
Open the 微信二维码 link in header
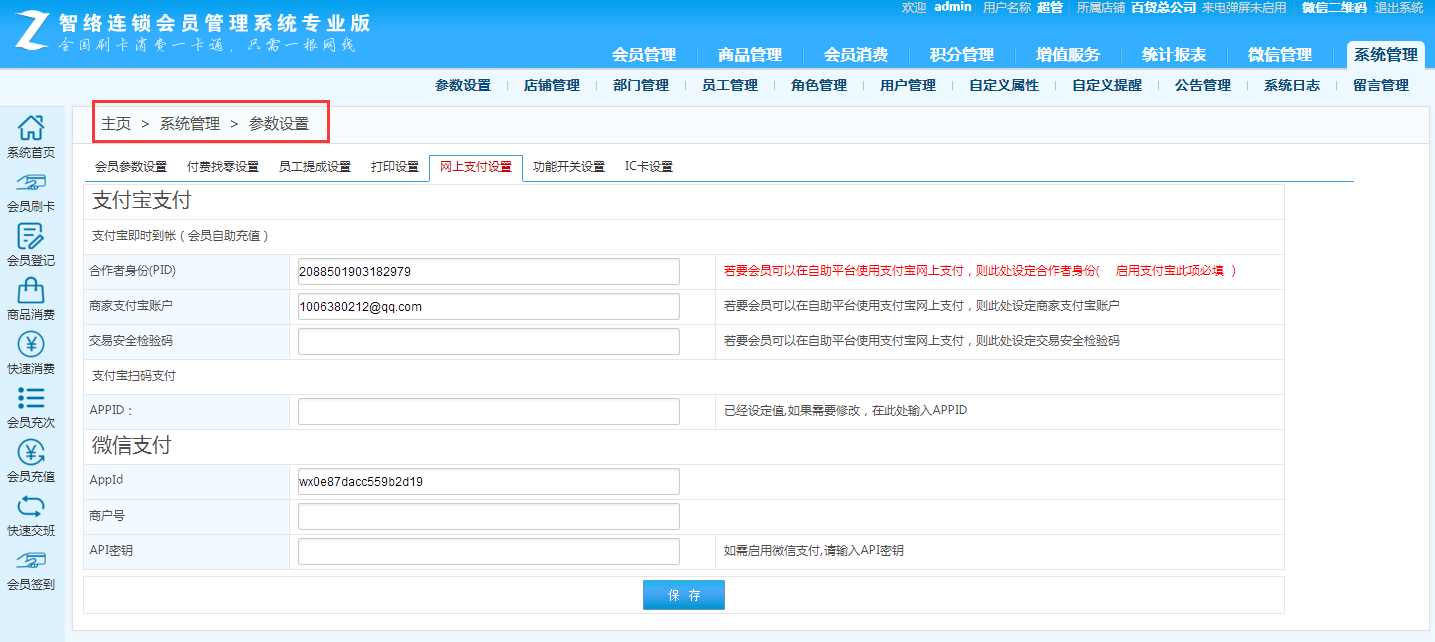coord(1334,8)
